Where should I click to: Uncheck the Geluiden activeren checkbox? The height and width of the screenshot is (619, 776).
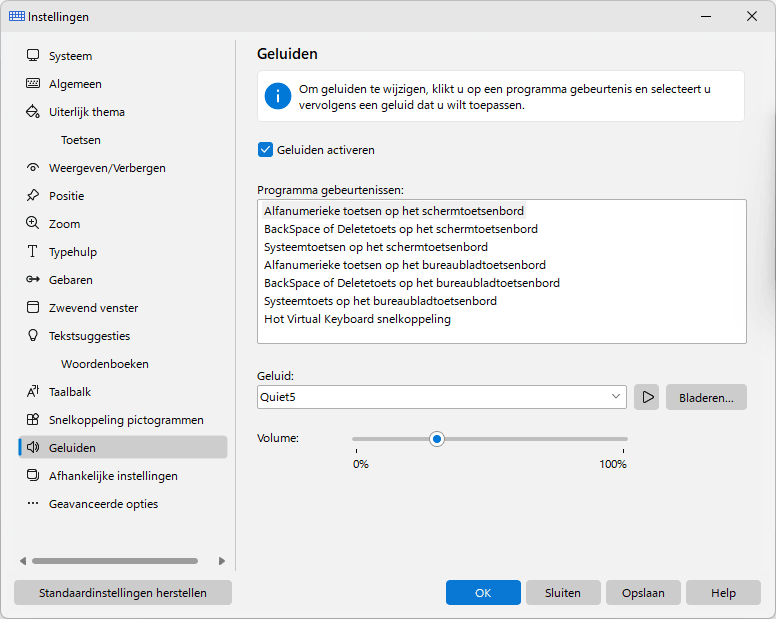[x=265, y=149]
